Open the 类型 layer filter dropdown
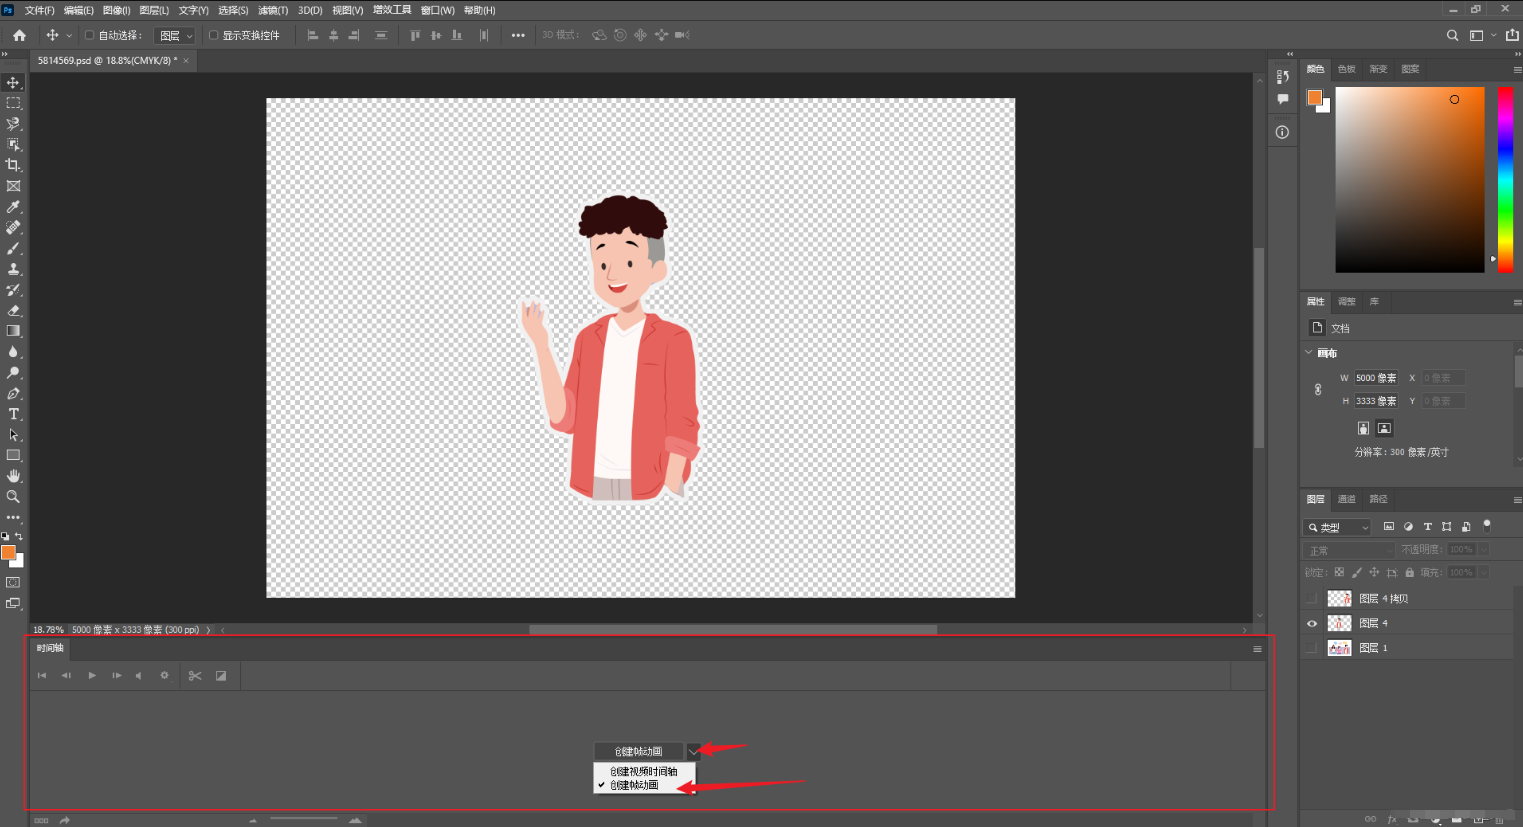Screen dimensions: 1523x827 (1338, 527)
